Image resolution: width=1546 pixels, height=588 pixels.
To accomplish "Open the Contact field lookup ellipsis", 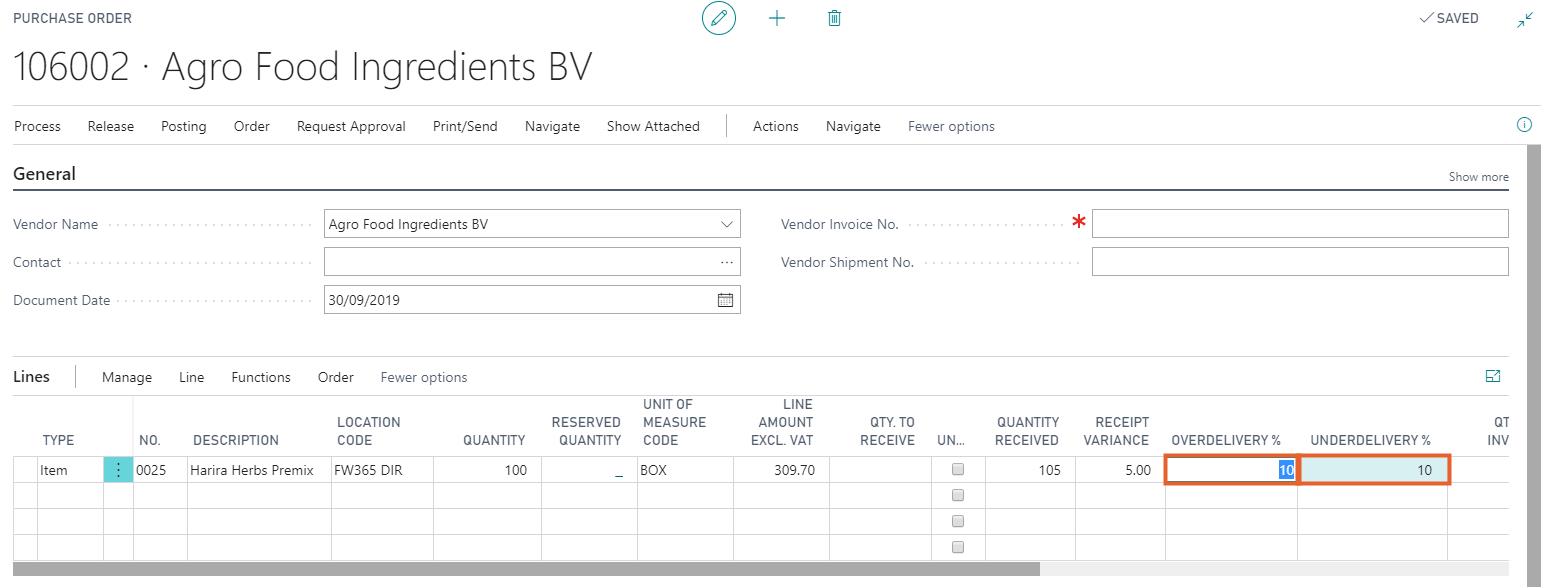I will click(x=726, y=262).
